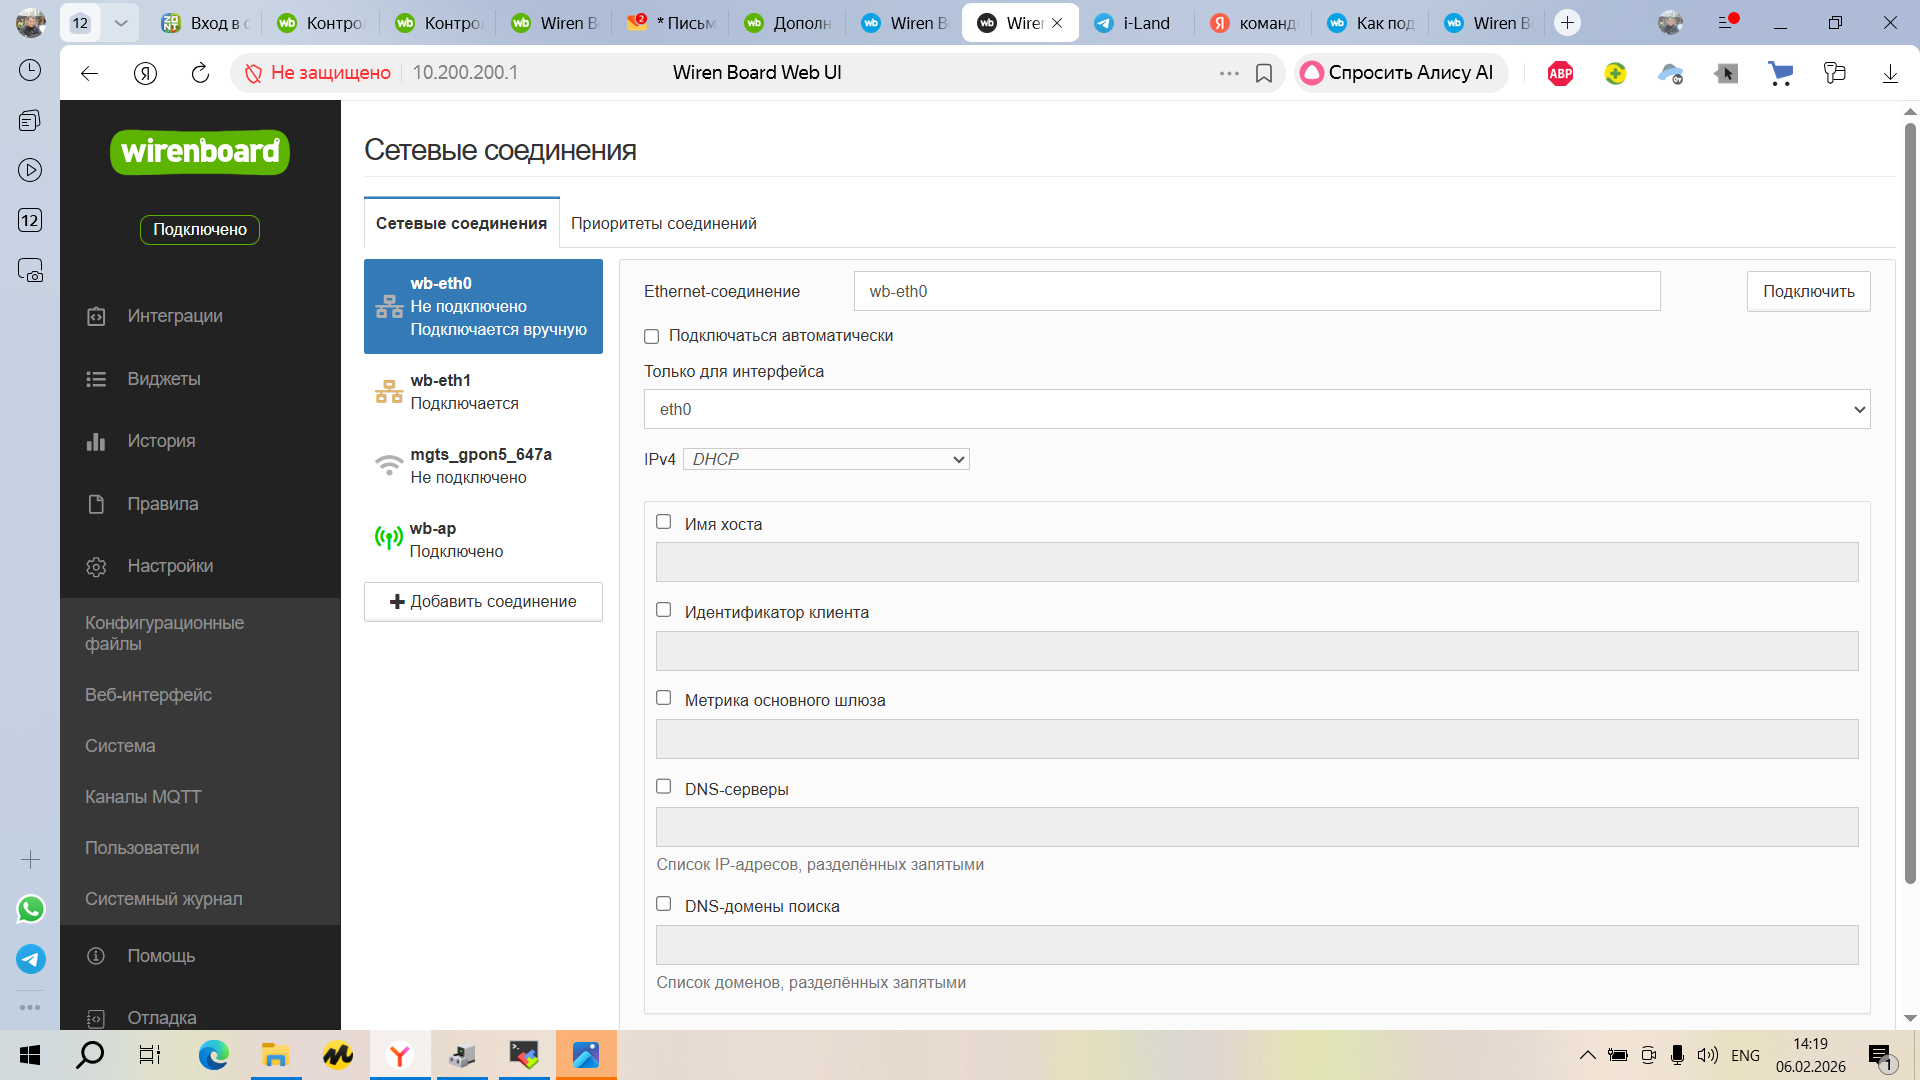The width and height of the screenshot is (1920, 1080).
Task: Bookmark the page with the bookmark icon
Action: coord(1264,73)
